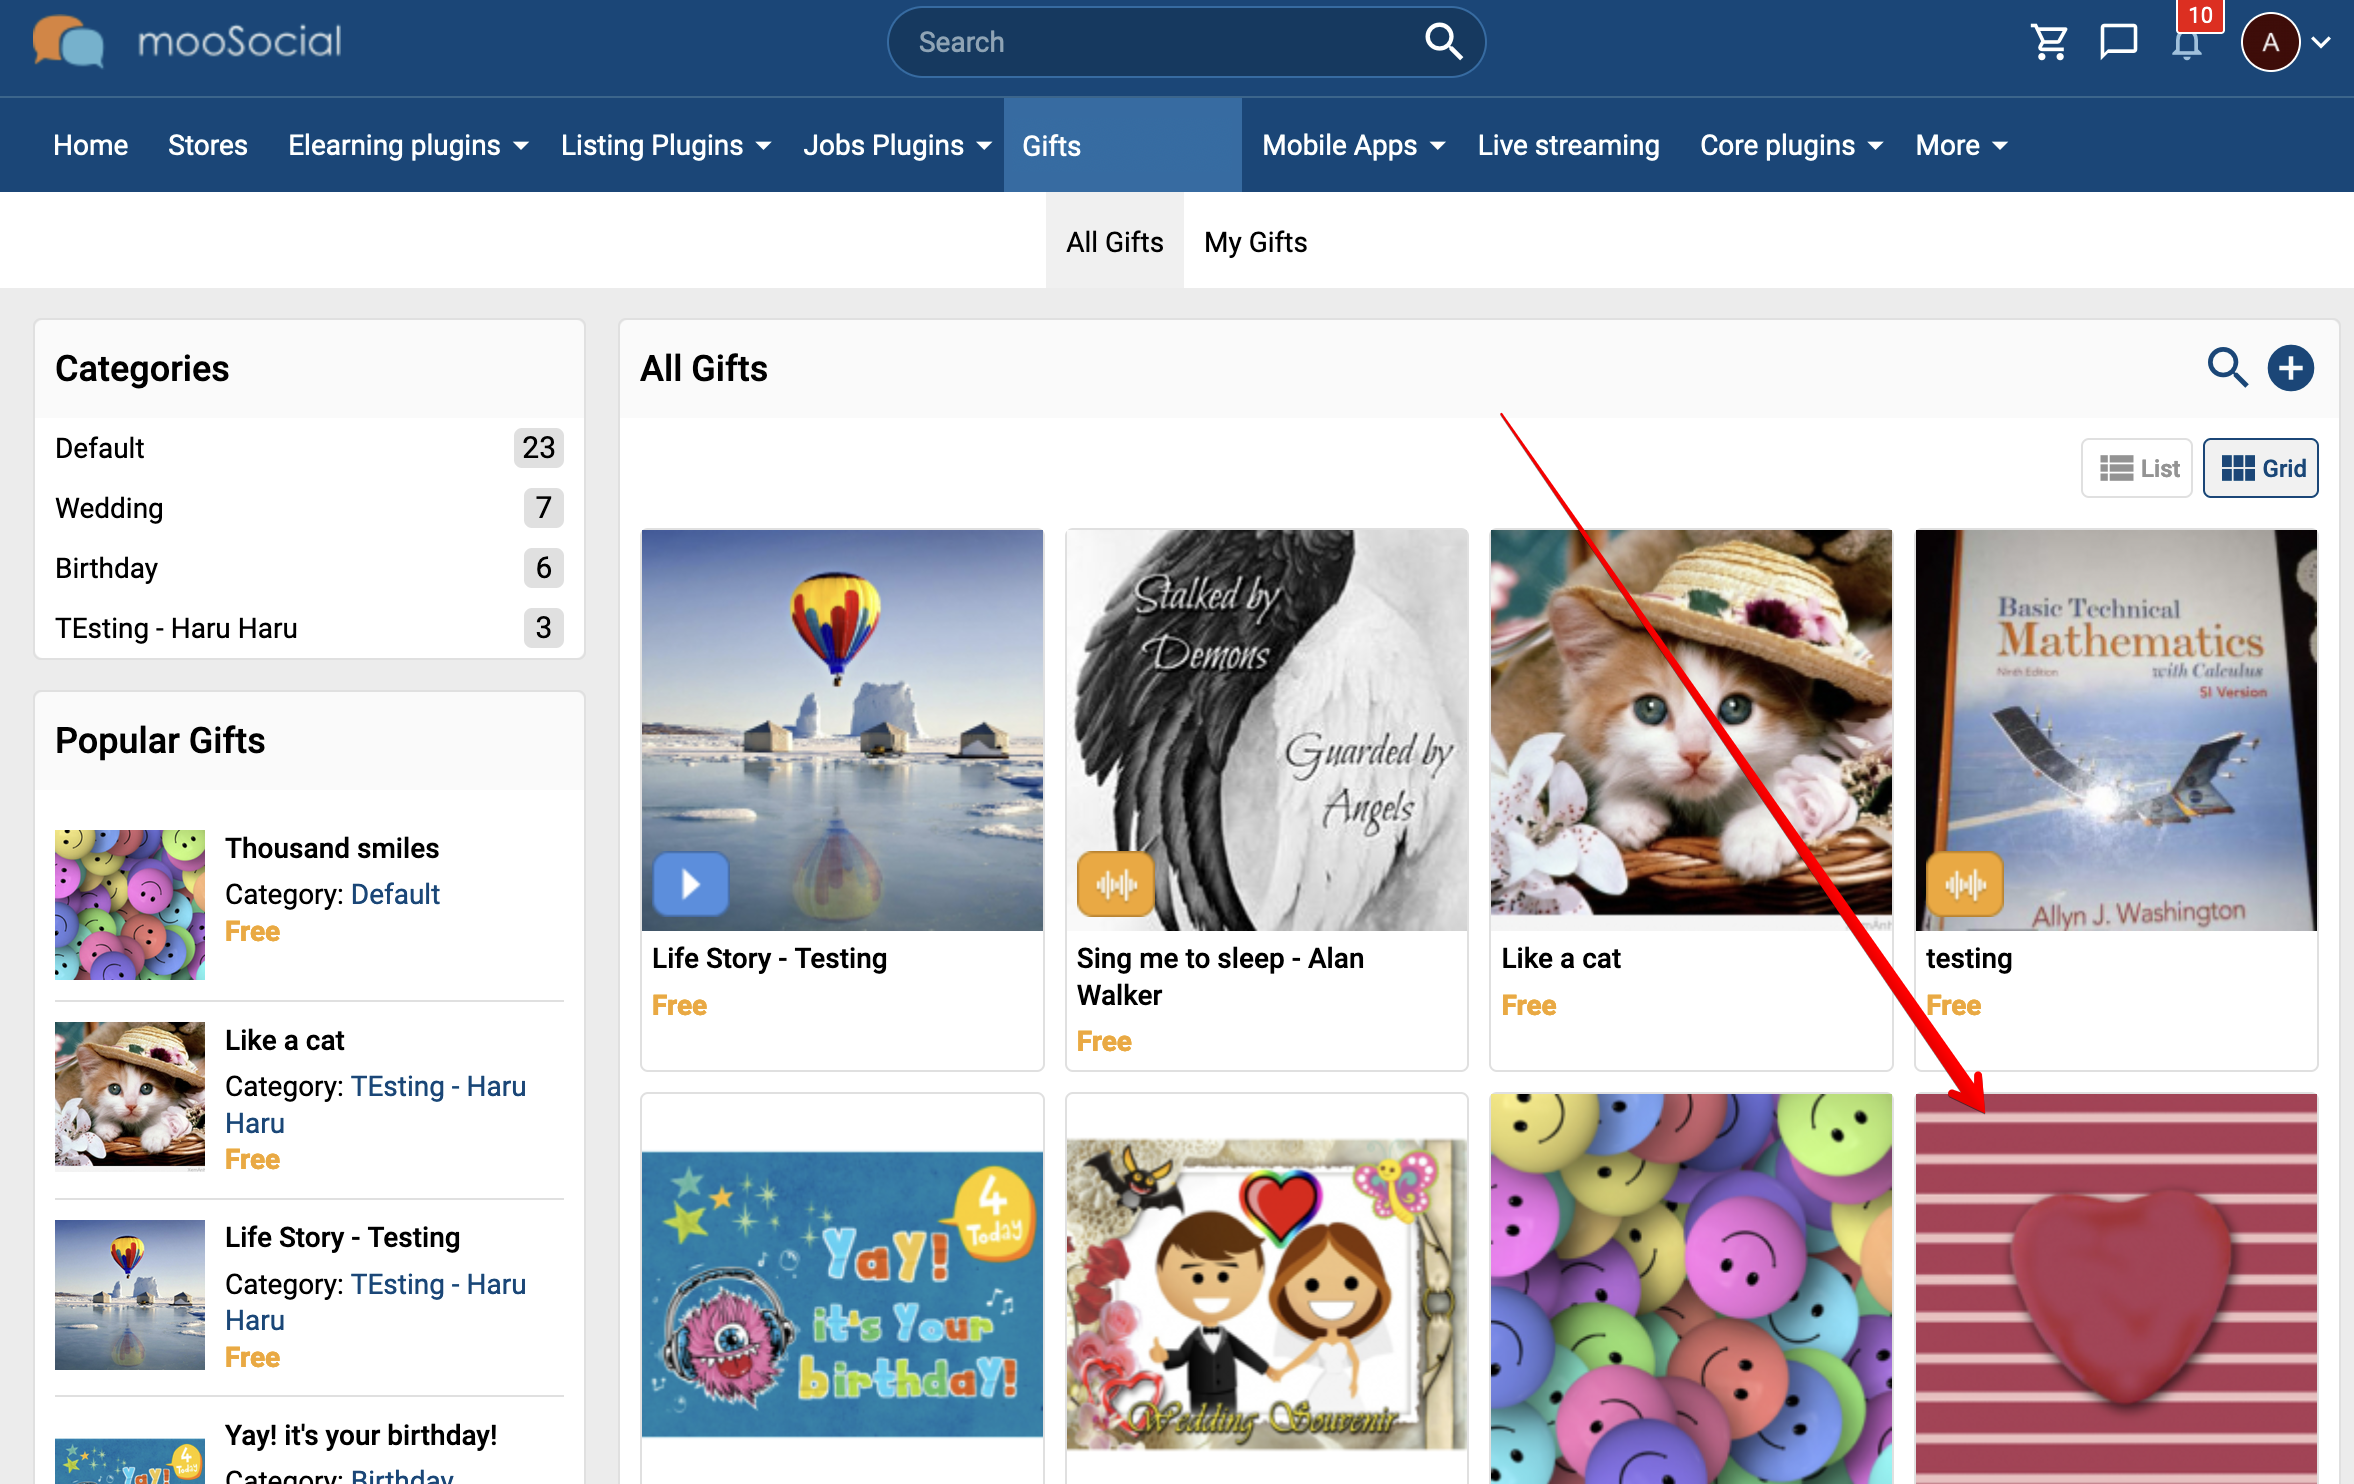Expand Core plugins dropdown
The width and height of the screenshot is (2354, 1484).
1791,145
